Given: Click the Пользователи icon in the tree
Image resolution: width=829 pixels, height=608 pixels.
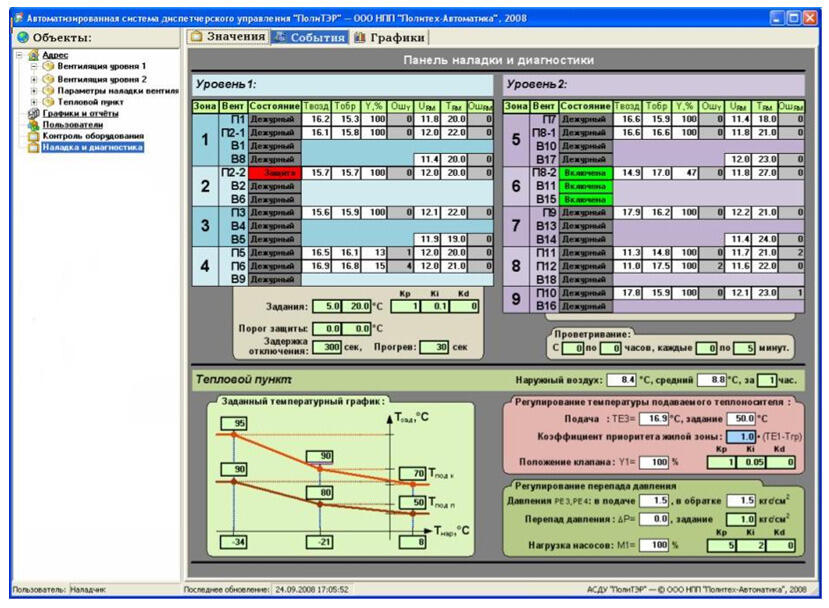Looking at the screenshot, I should click(x=33, y=125).
